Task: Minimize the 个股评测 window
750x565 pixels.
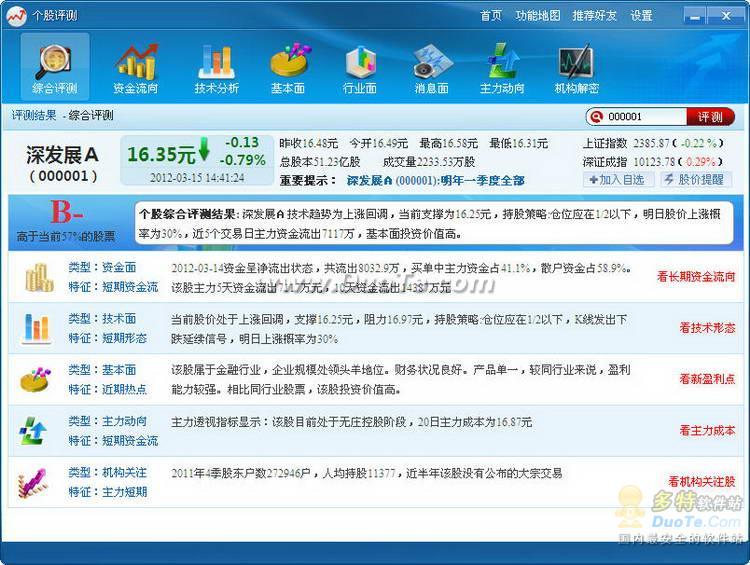Action: (695, 16)
